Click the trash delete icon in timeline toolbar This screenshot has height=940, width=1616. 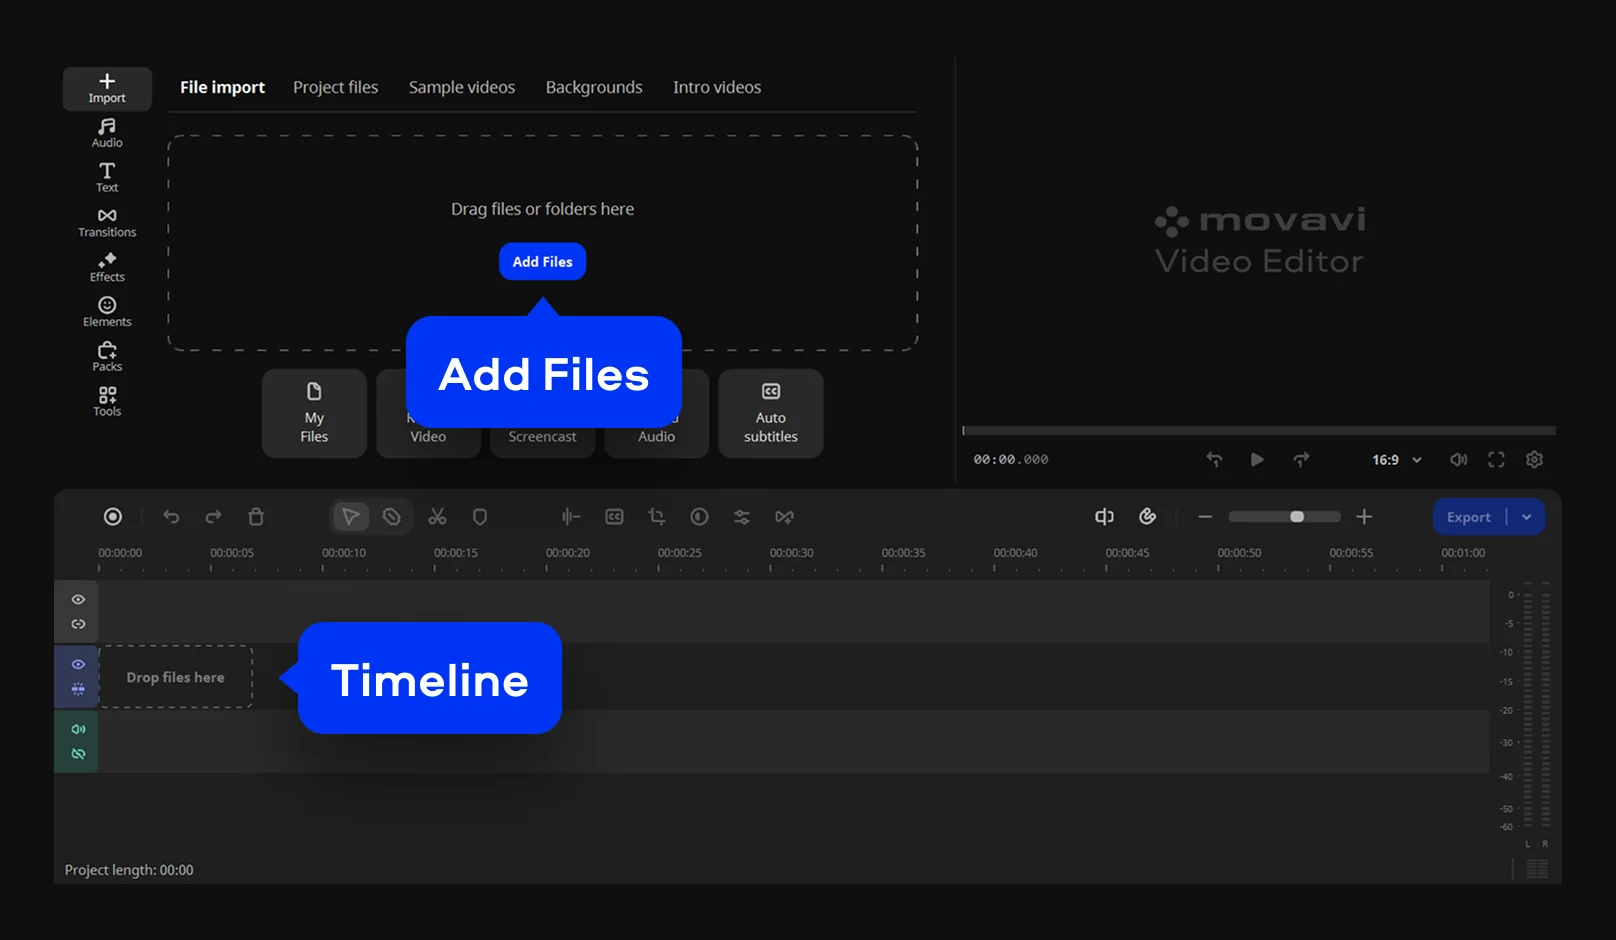[x=256, y=517]
